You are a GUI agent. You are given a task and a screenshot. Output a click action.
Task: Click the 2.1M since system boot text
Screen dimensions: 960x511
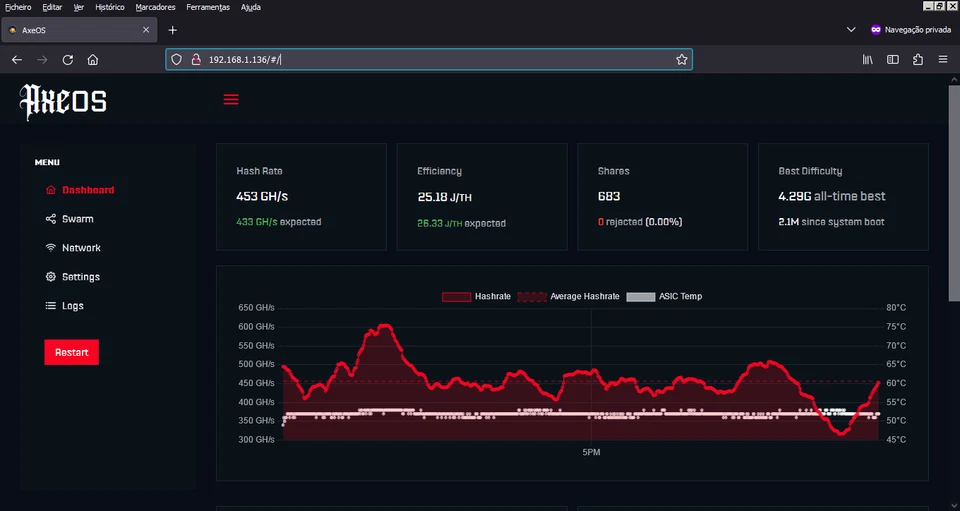point(831,222)
